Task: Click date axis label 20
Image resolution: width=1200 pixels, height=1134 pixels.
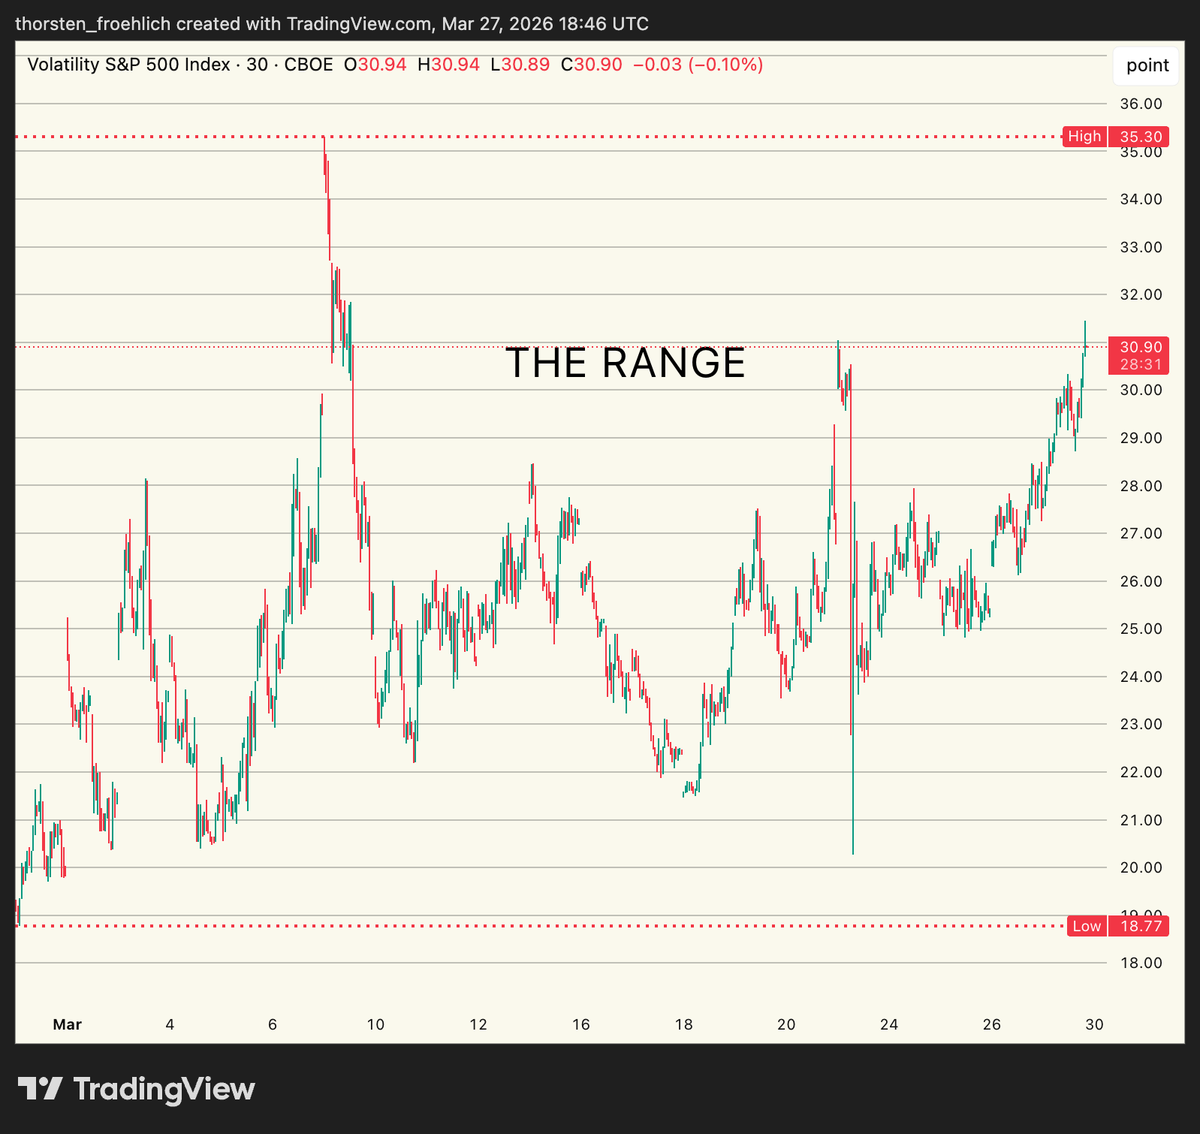Action: pyautogui.click(x=787, y=1024)
